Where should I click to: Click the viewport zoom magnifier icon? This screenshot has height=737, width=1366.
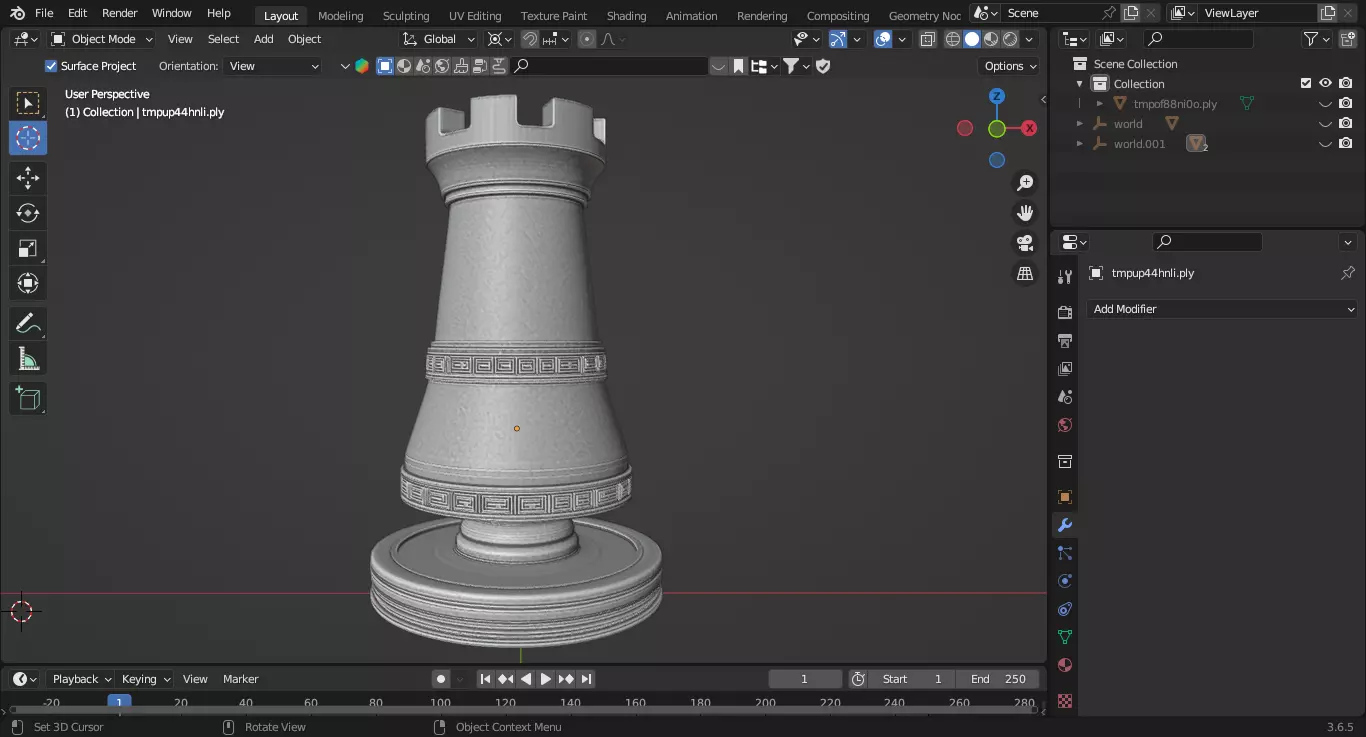[1025, 183]
